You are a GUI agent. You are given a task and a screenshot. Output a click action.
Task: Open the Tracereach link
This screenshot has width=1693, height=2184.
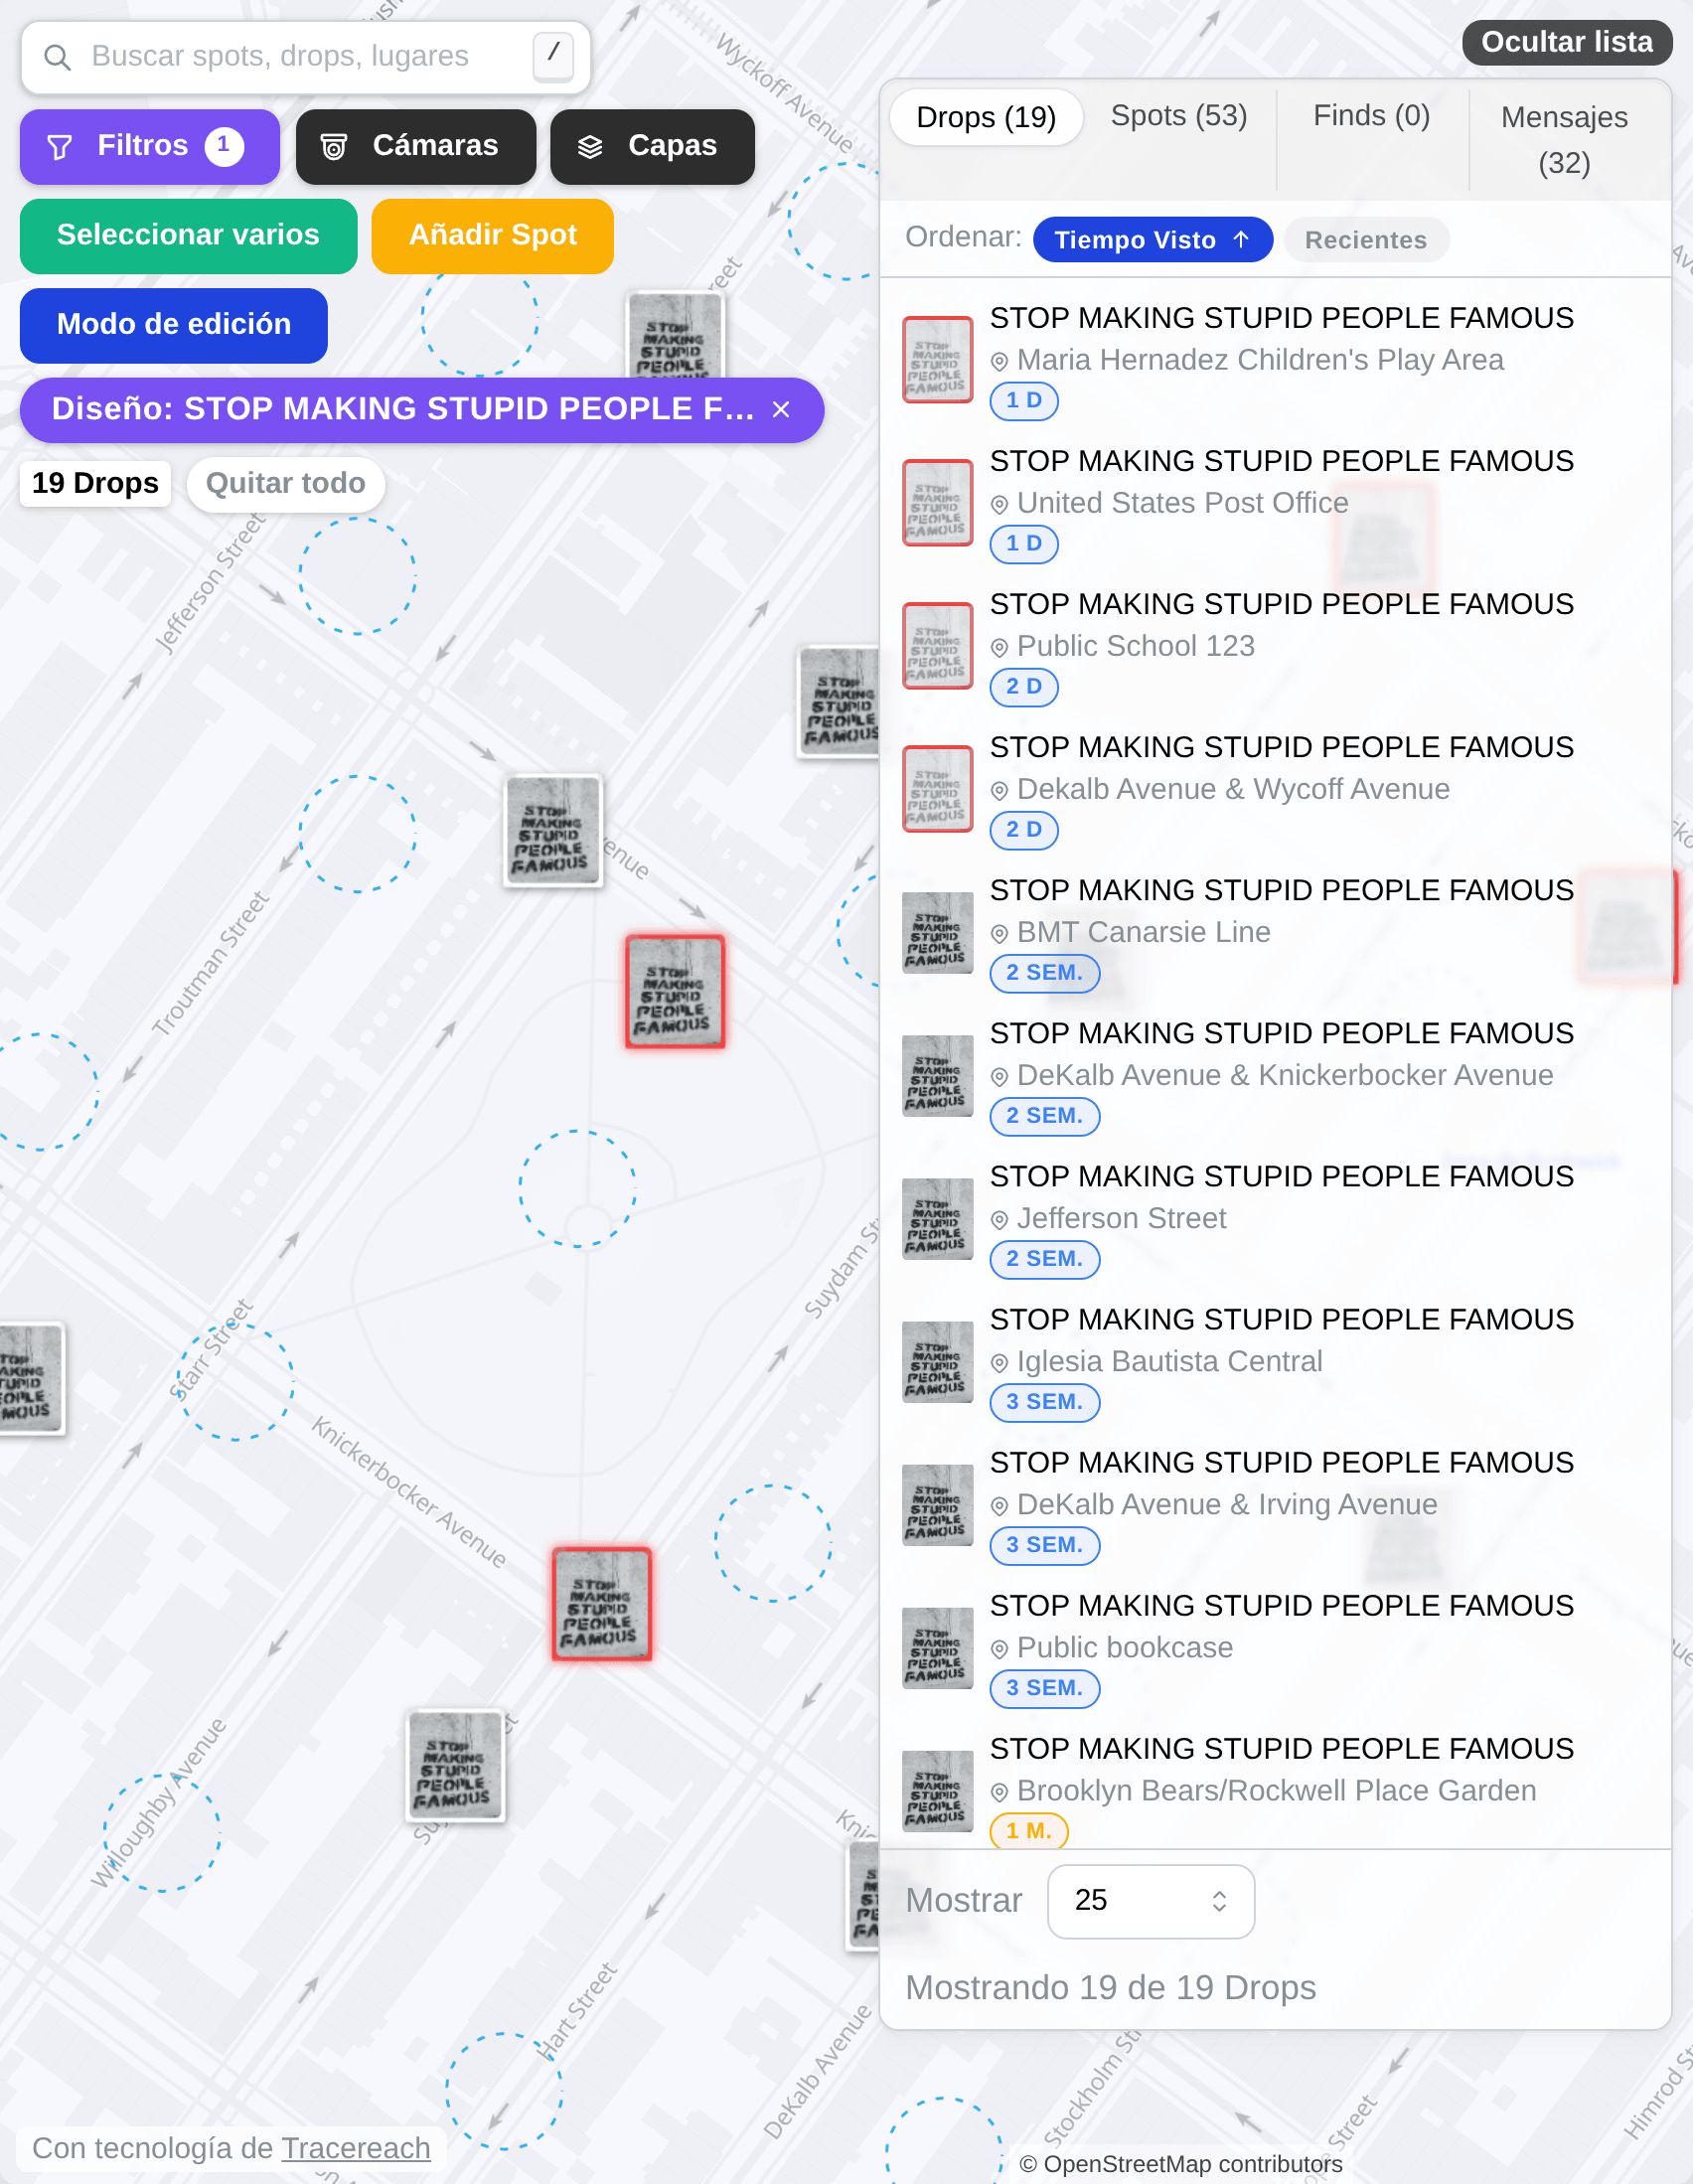click(x=355, y=2148)
